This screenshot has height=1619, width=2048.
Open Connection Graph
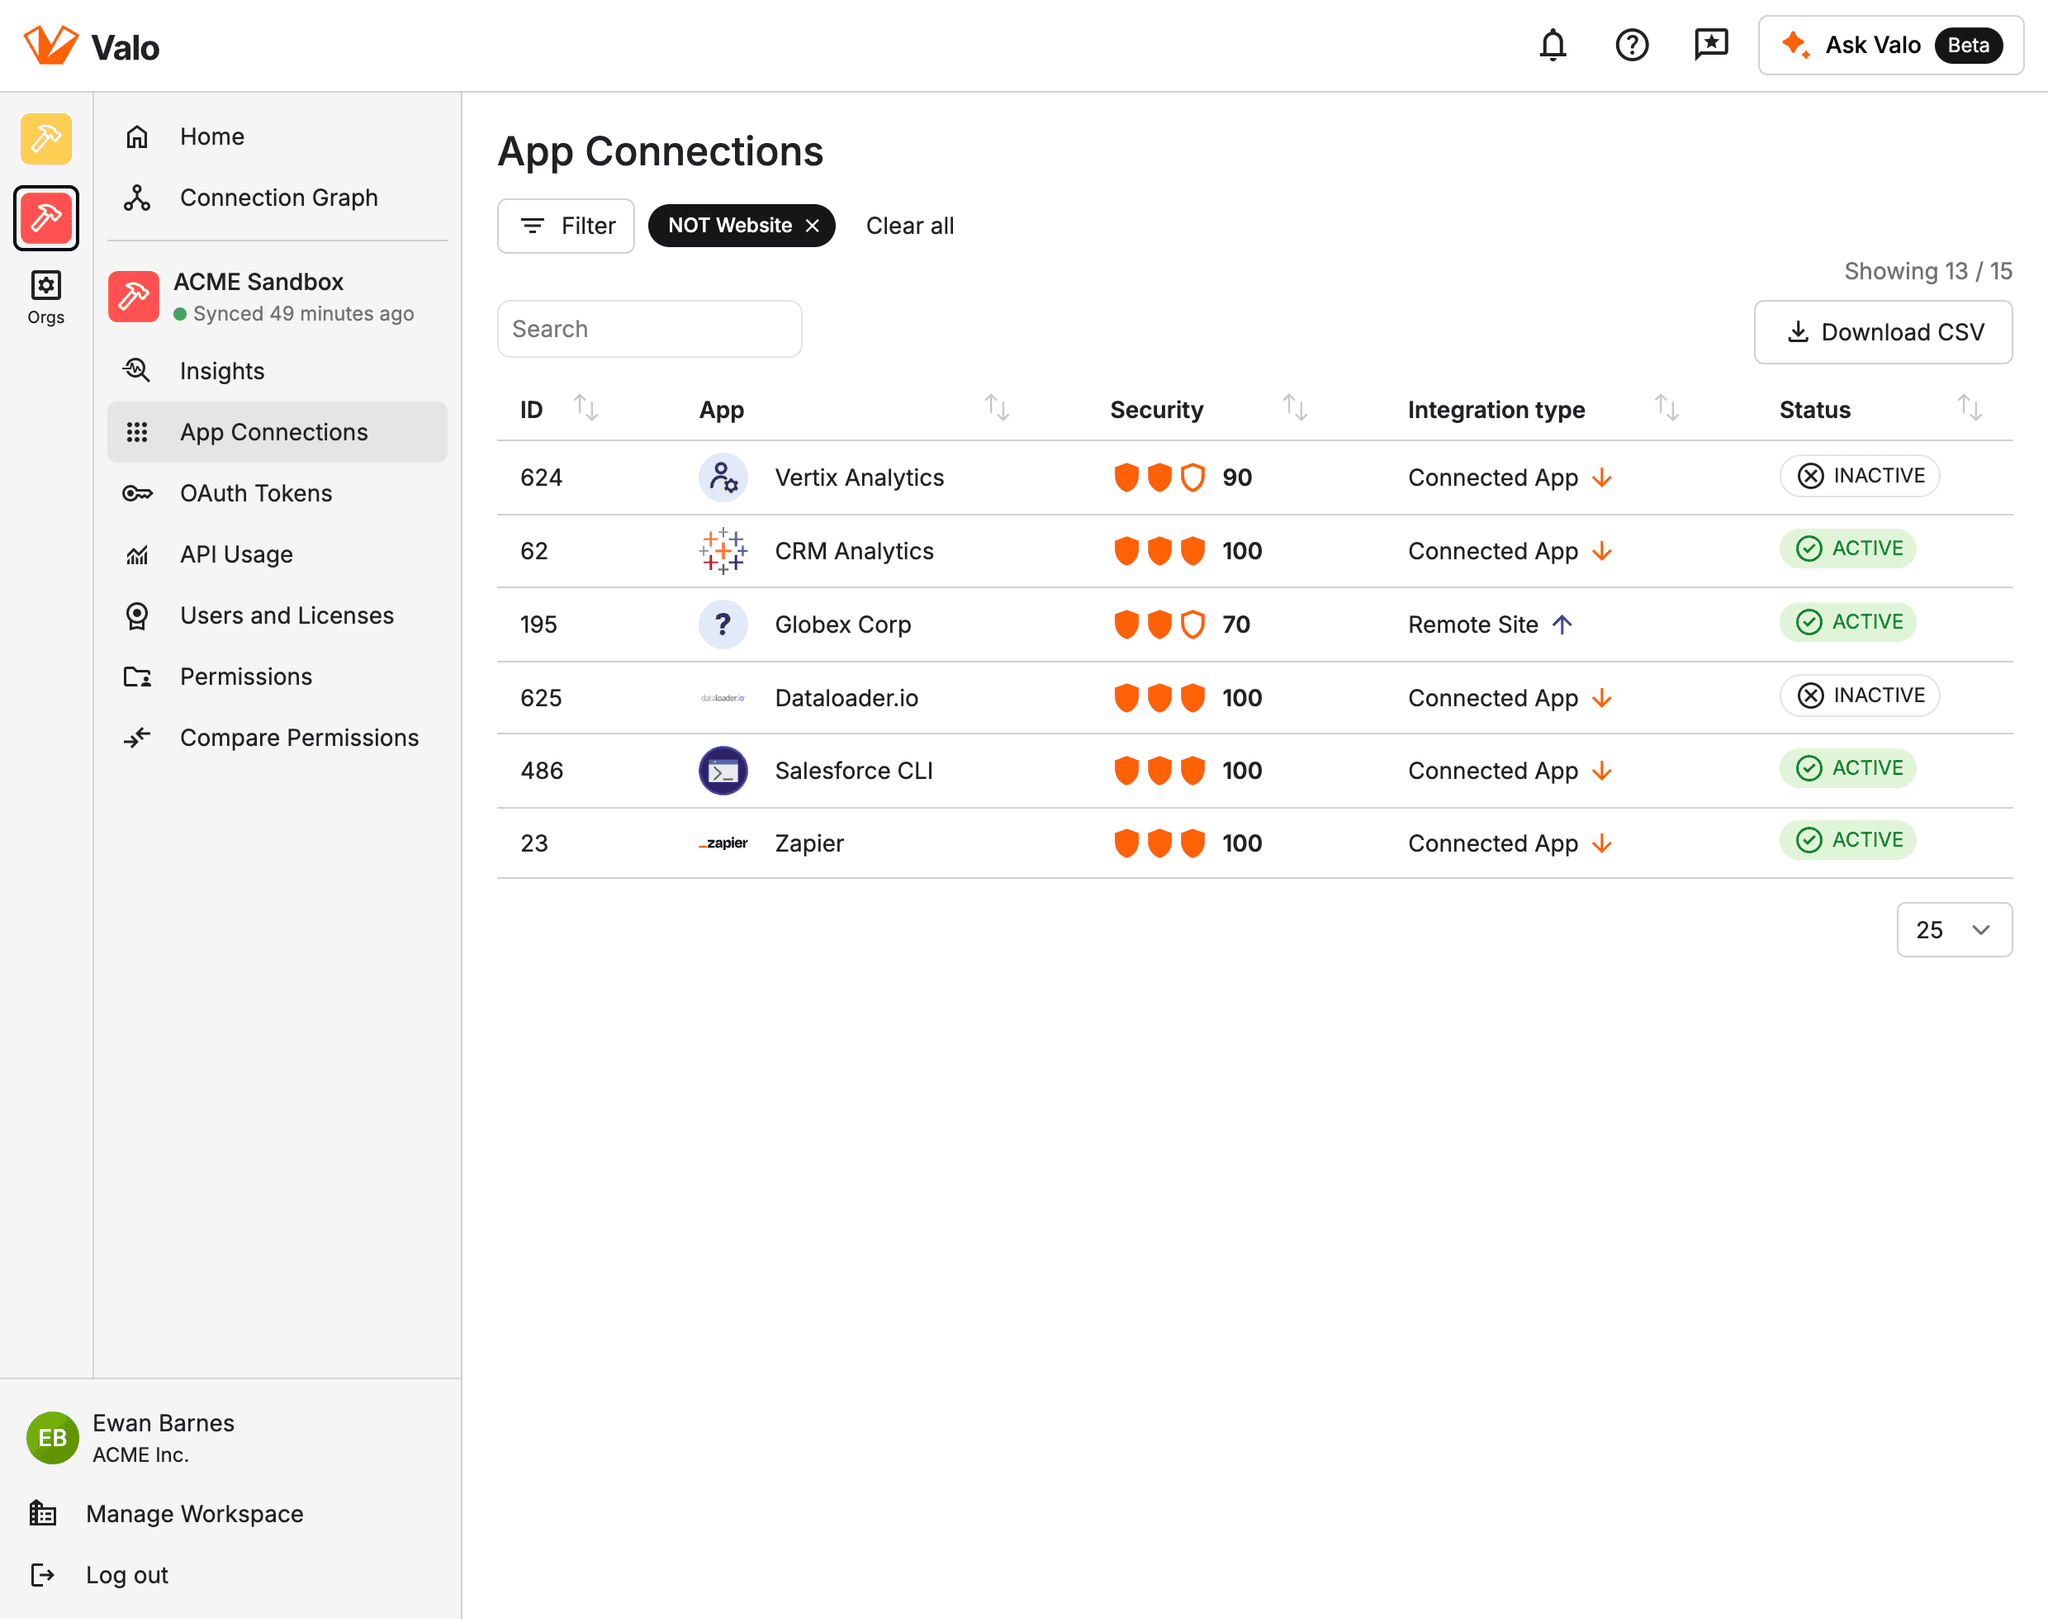[277, 197]
